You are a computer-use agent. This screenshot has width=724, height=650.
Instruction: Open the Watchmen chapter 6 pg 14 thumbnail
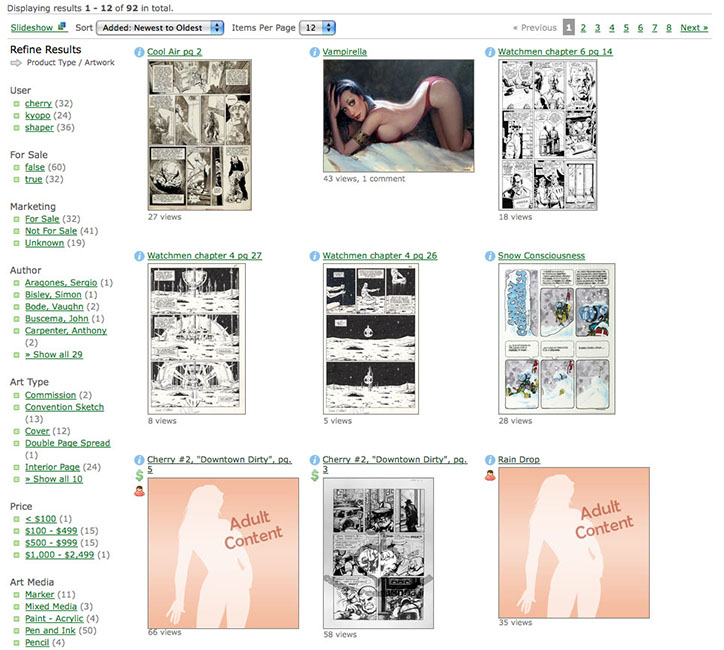[548, 135]
